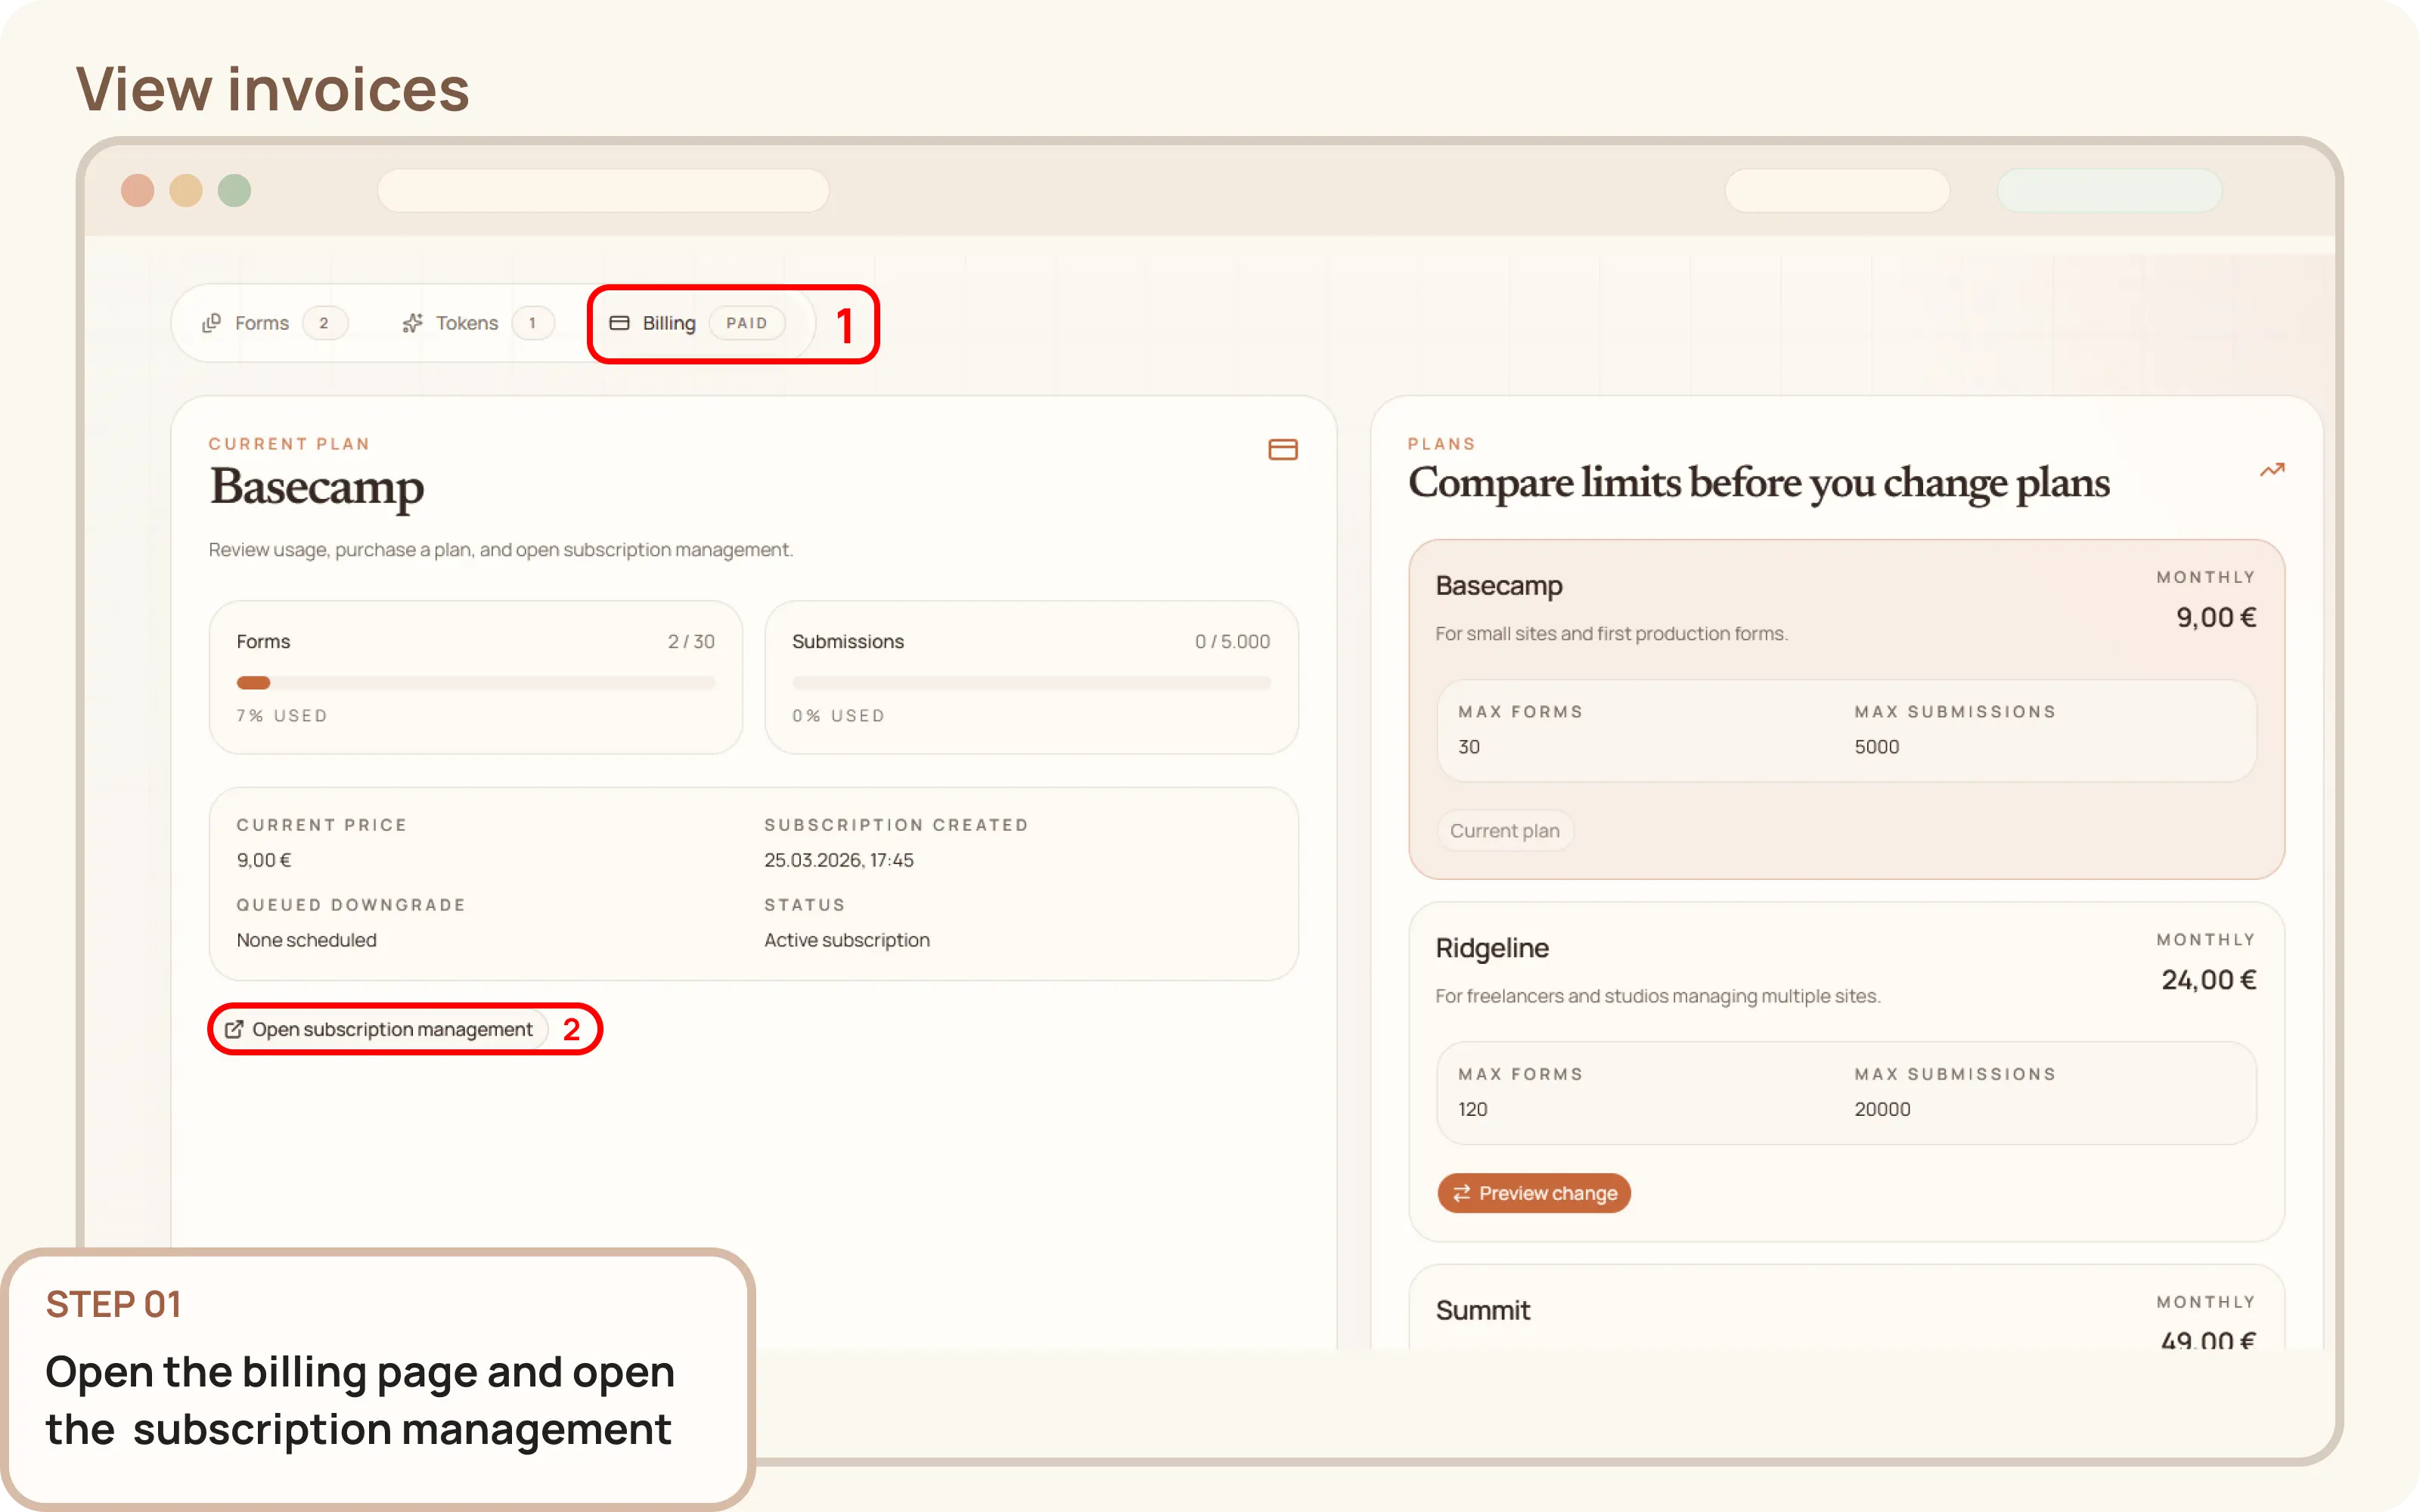Click the PAID badge next to Billing
Image resolution: width=2420 pixels, height=1512 pixels.
tap(747, 323)
